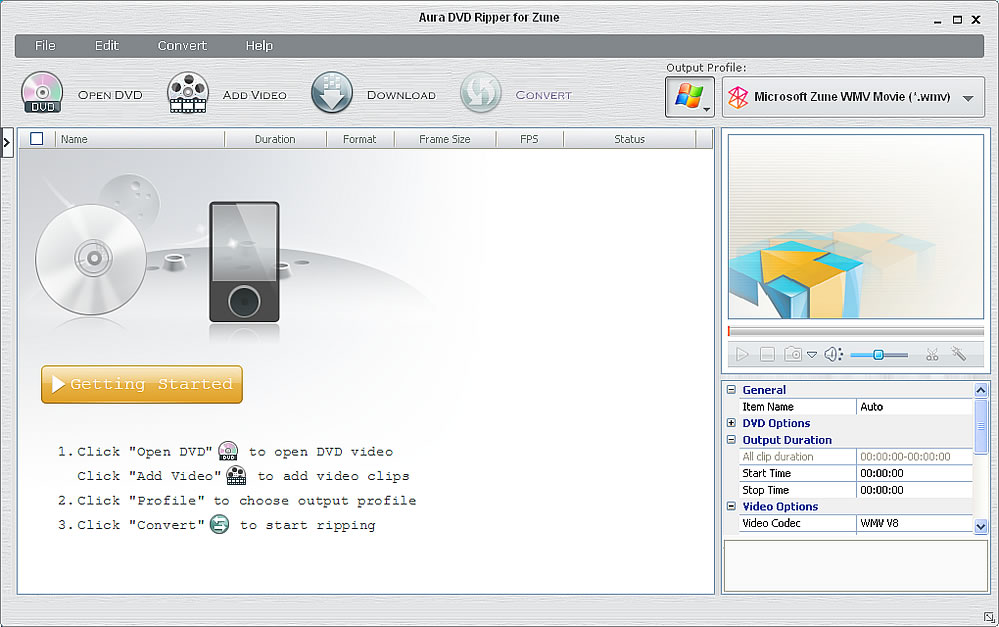Click the small DVD icon in step 1
This screenshot has height=627, width=999.
point(228,450)
